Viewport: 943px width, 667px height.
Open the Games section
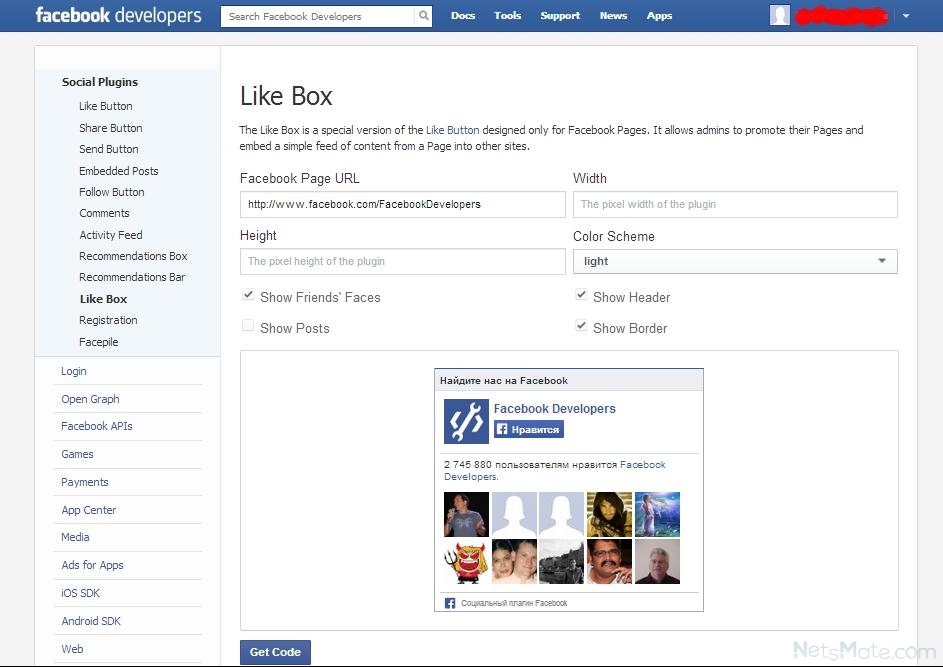click(x=77, y=454)
